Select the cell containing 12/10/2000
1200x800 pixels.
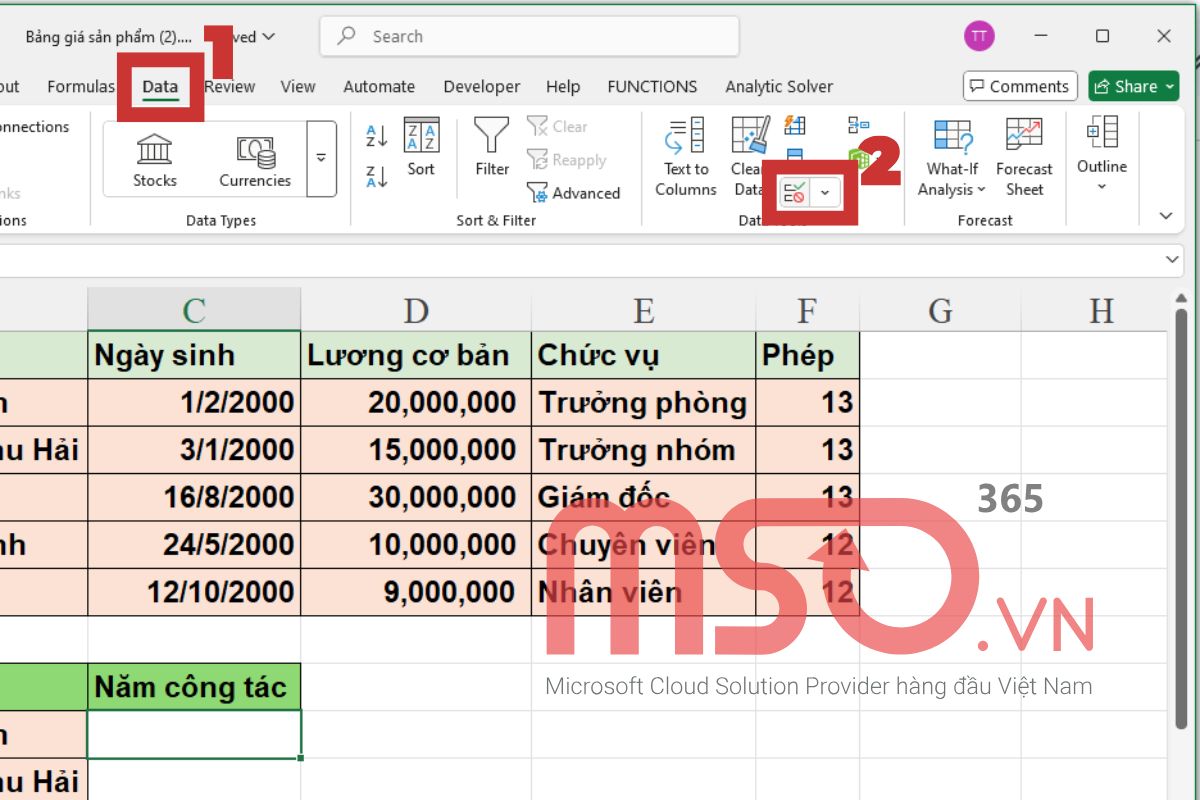194,592
